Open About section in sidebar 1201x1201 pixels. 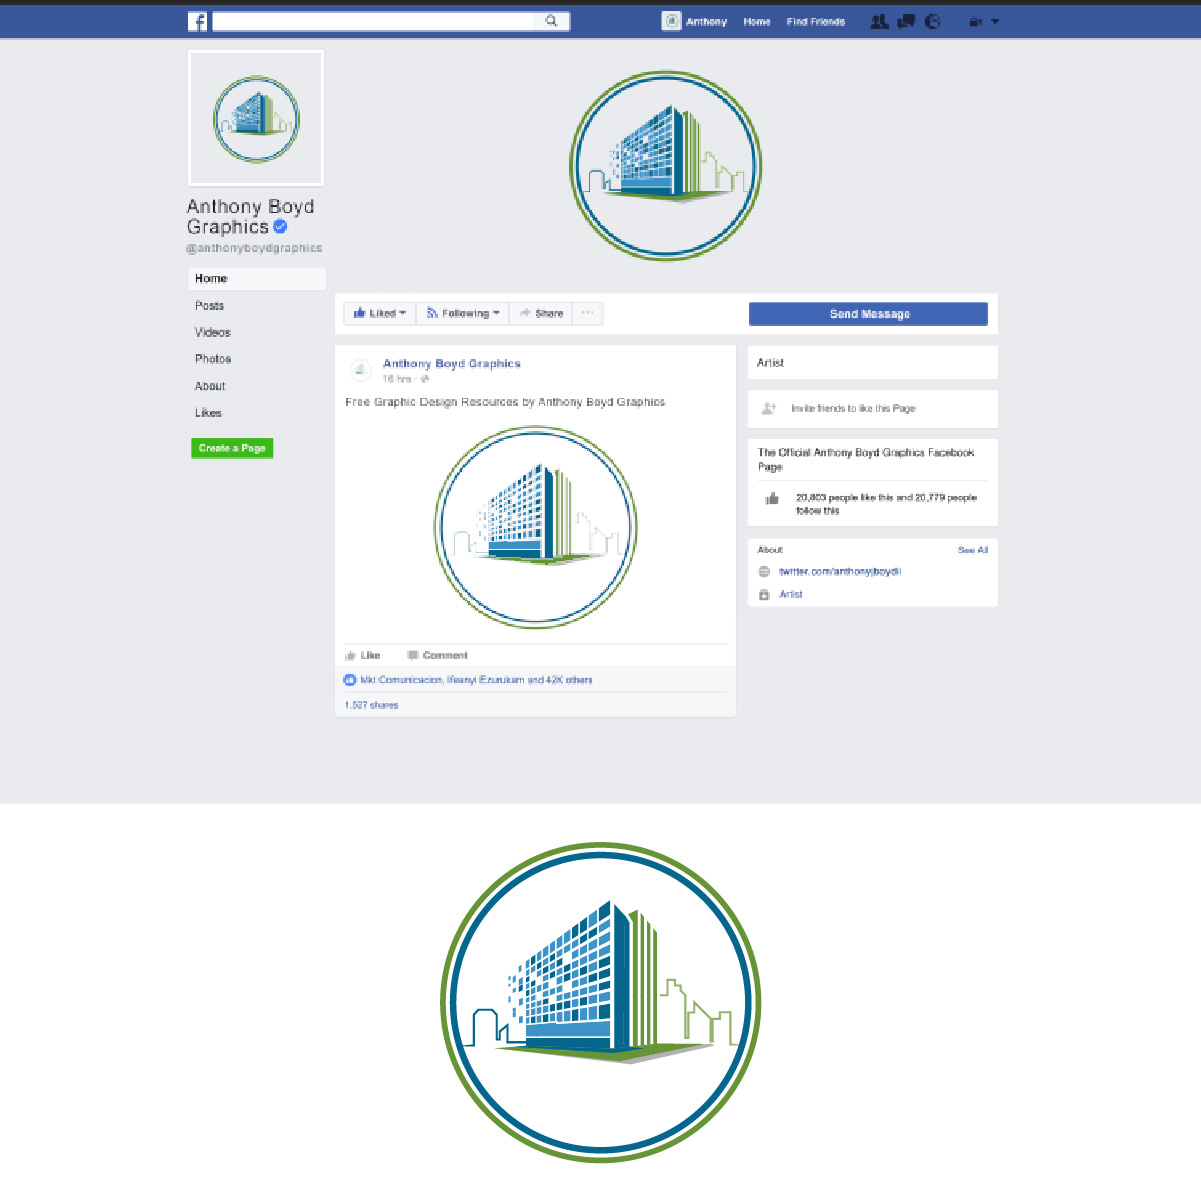pyautogui.click(x=210, y=386)
